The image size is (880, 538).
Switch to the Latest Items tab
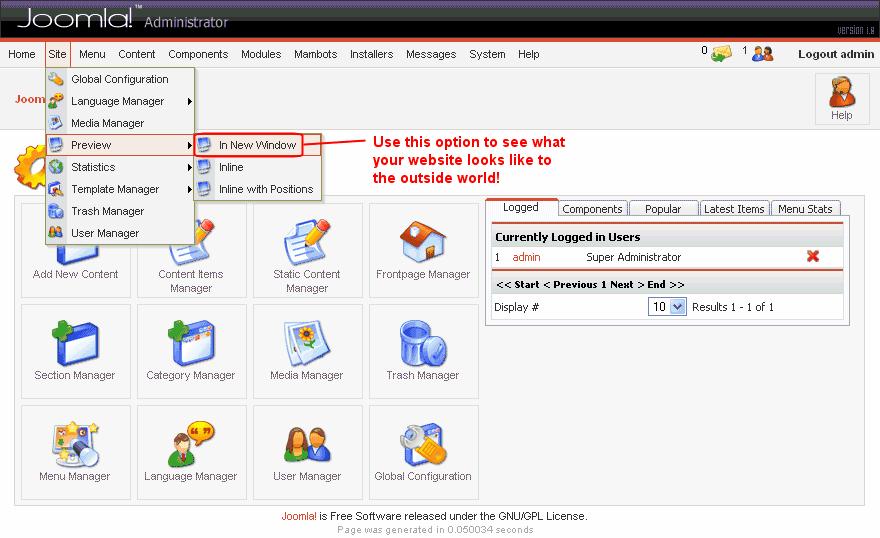point(734,209)
